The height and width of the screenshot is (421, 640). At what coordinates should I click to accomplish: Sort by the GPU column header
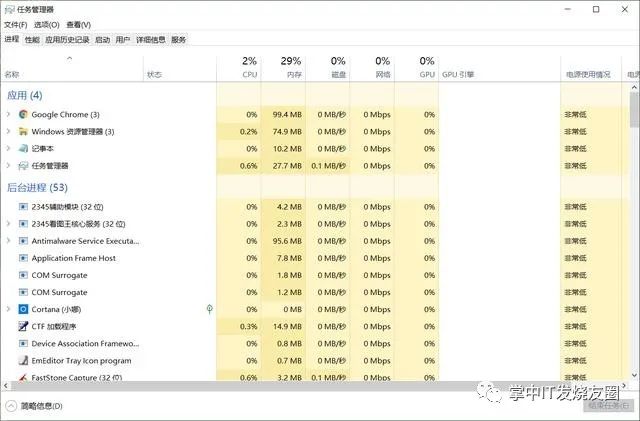[x=417, y=68]
